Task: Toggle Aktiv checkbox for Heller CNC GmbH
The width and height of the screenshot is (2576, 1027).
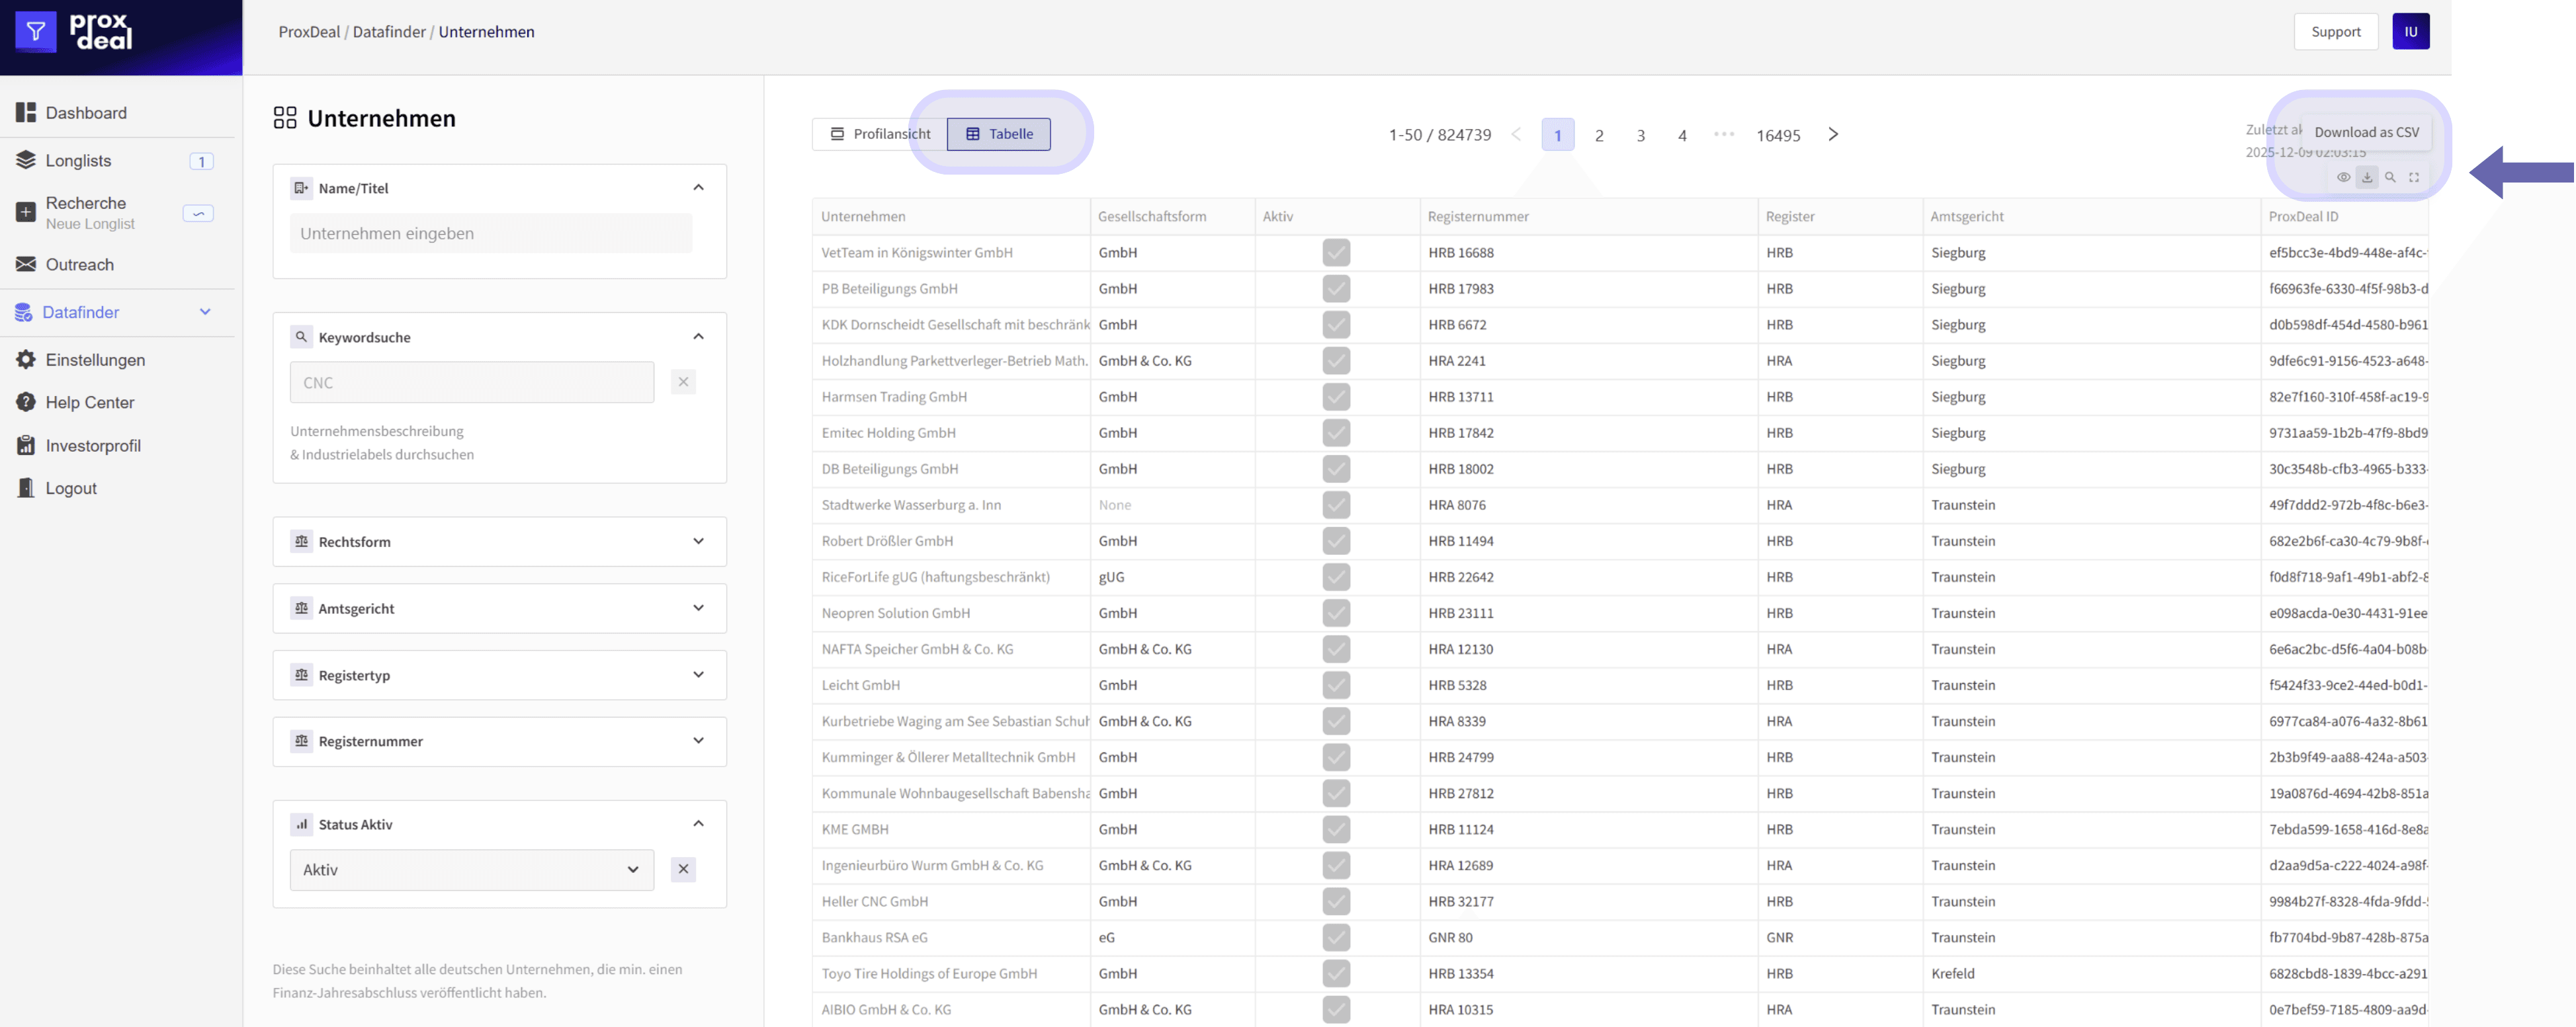Action: 1335,901
